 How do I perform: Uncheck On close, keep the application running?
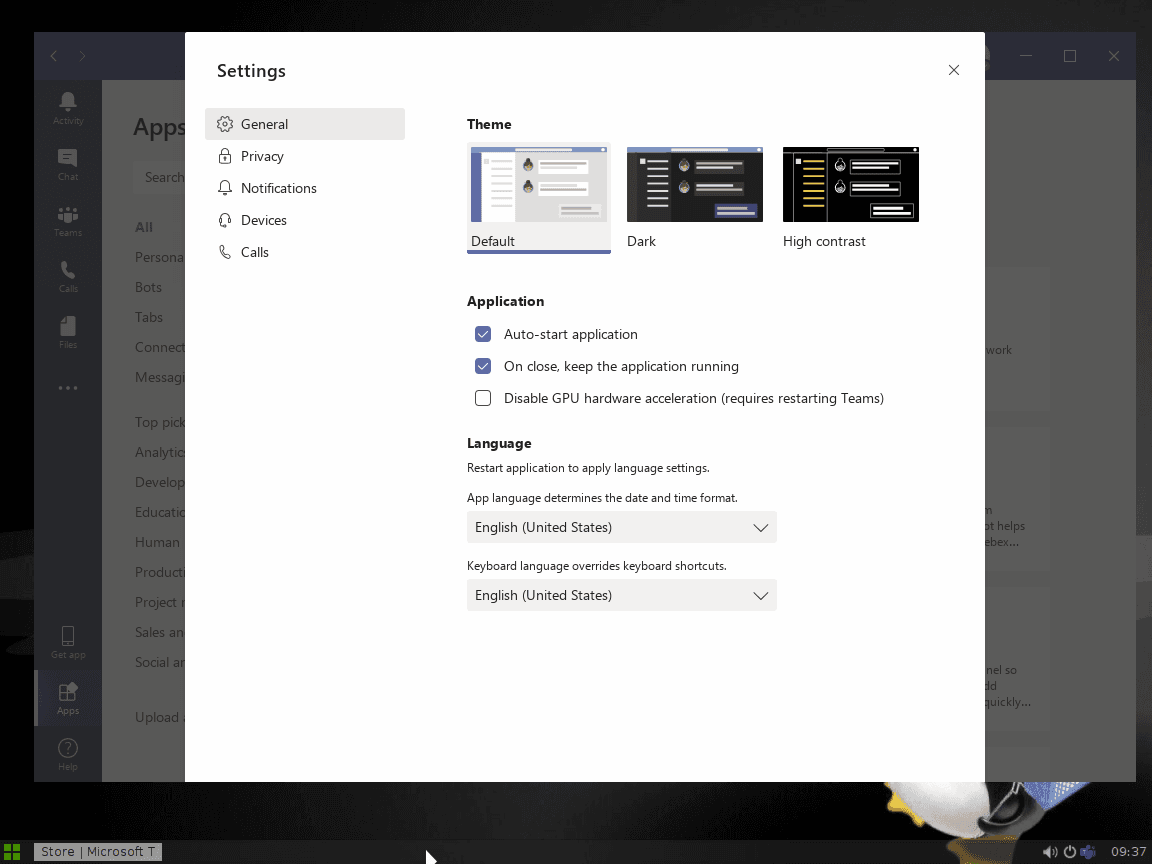(x=483, y=366)
